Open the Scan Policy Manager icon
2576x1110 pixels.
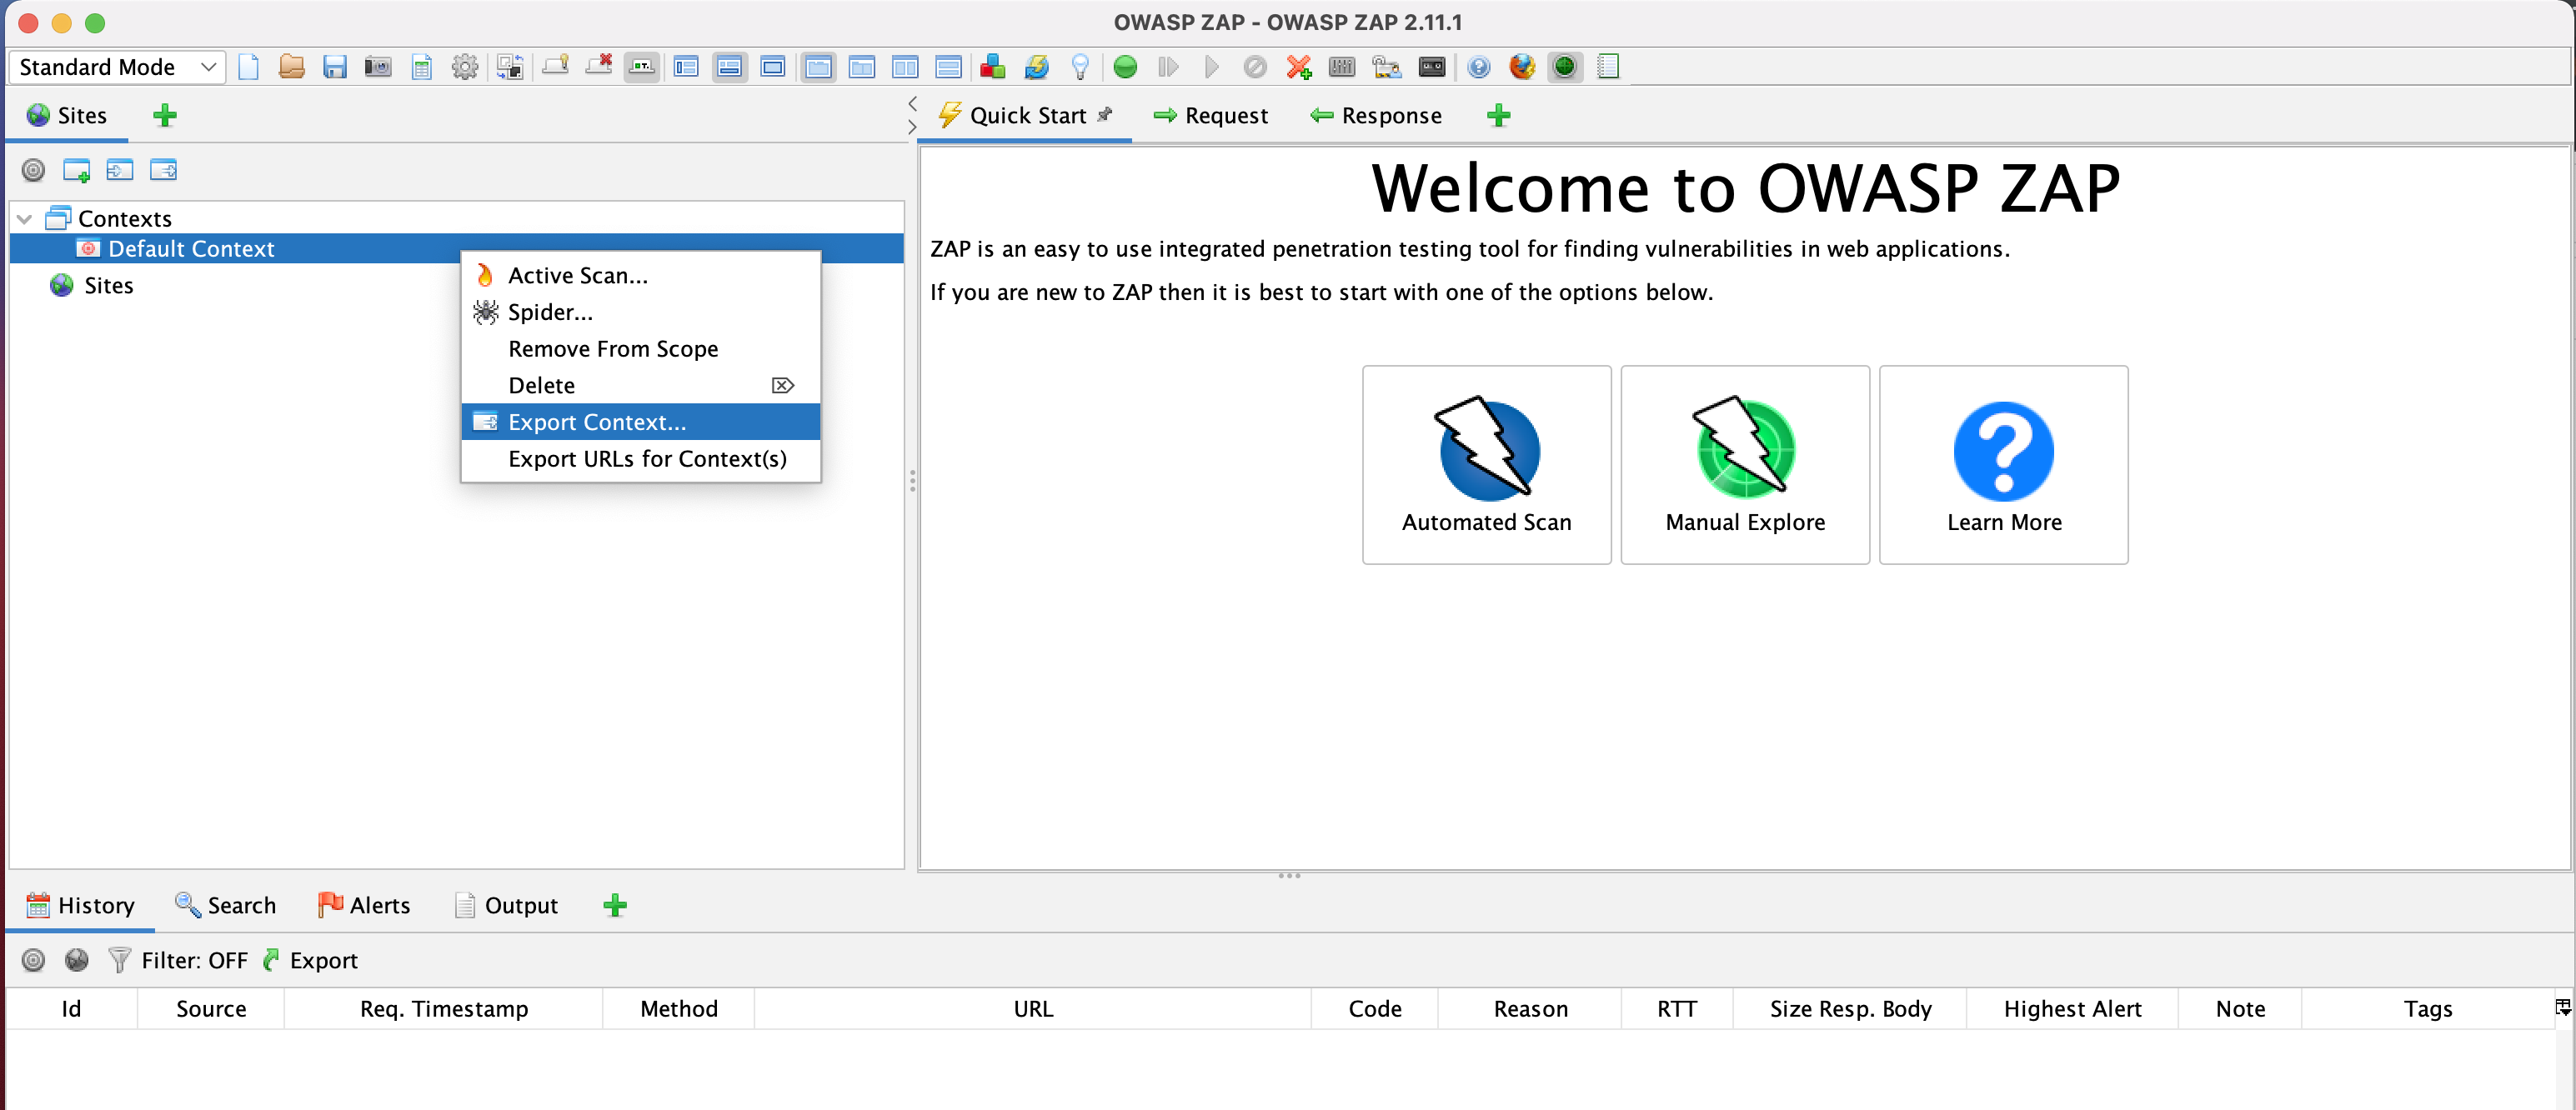(1342, 67)
